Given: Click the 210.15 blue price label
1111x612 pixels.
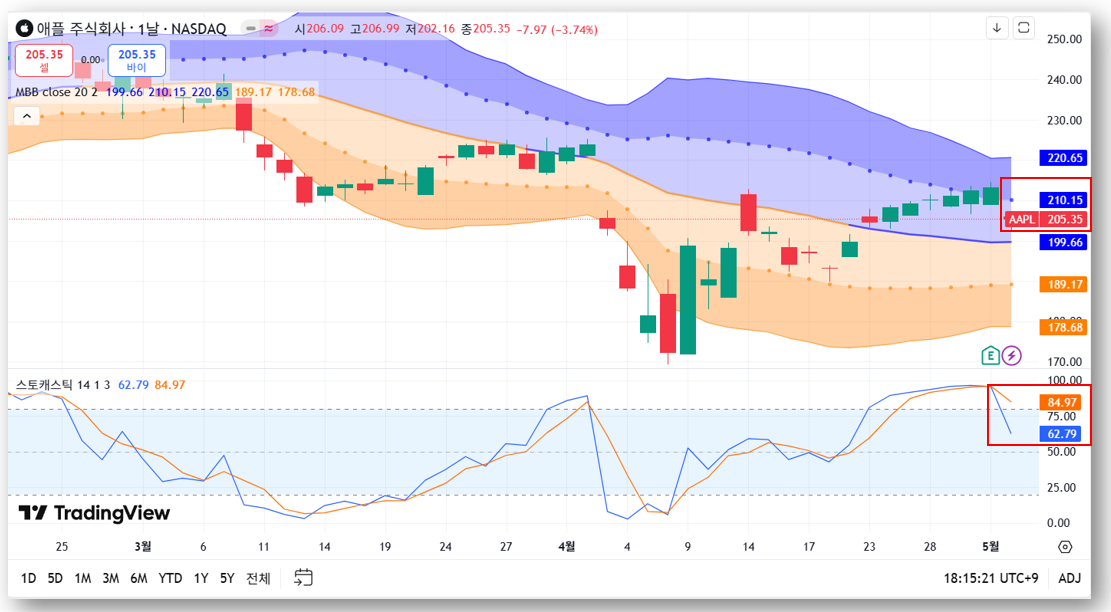Looking at the screenshot, I should [x=1063, y=200].
